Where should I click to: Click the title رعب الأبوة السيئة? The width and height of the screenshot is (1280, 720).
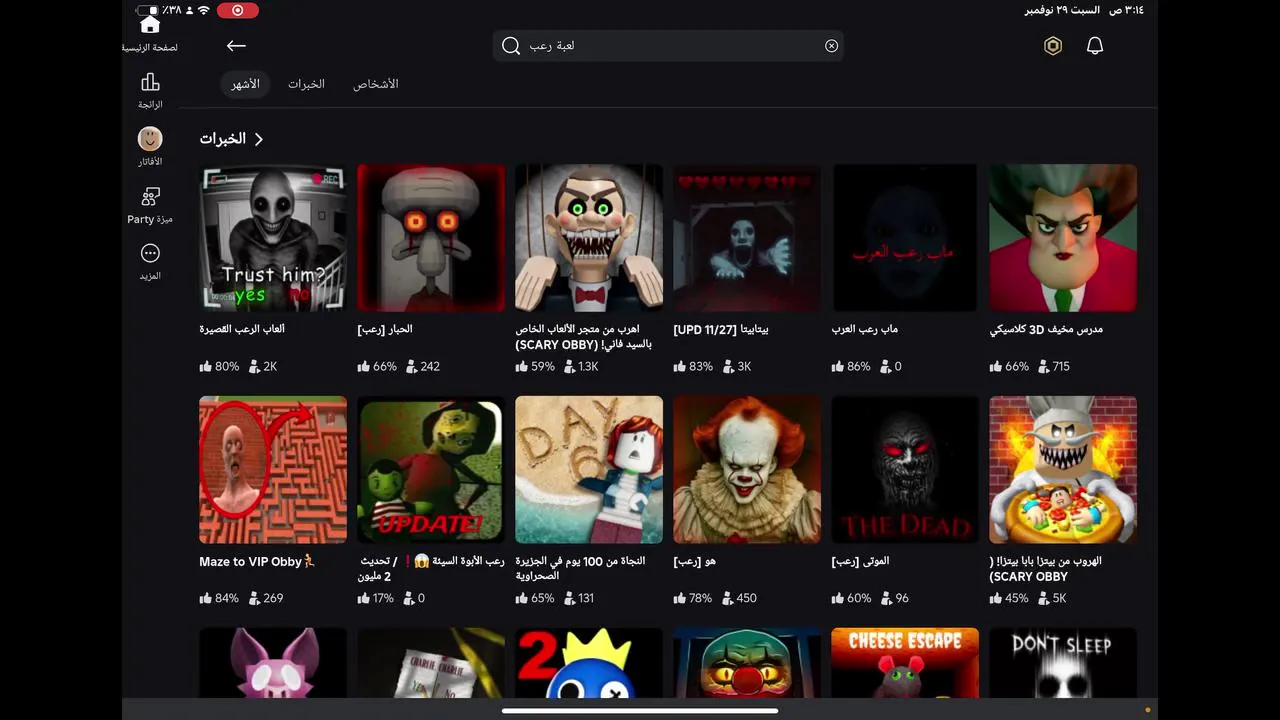[x=431, y=568]
